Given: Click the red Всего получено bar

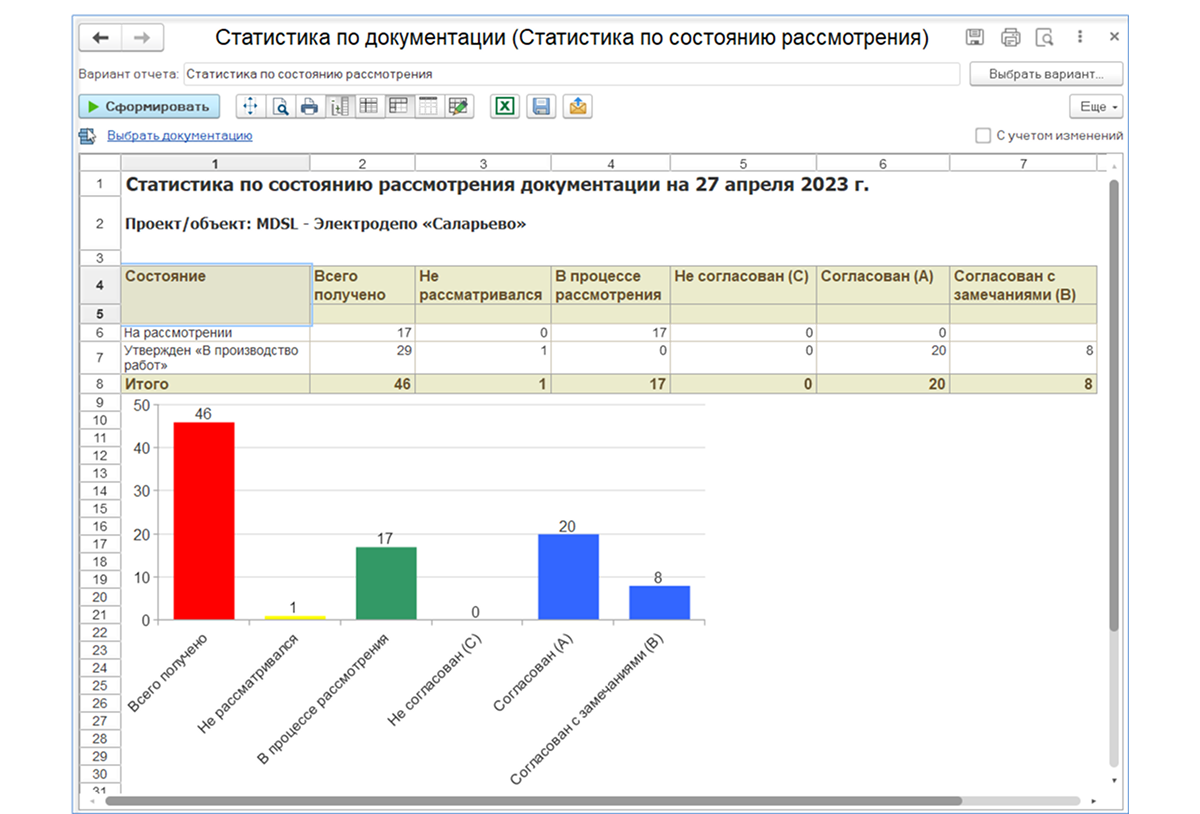Looking at the screenshot, I should 203,521.
